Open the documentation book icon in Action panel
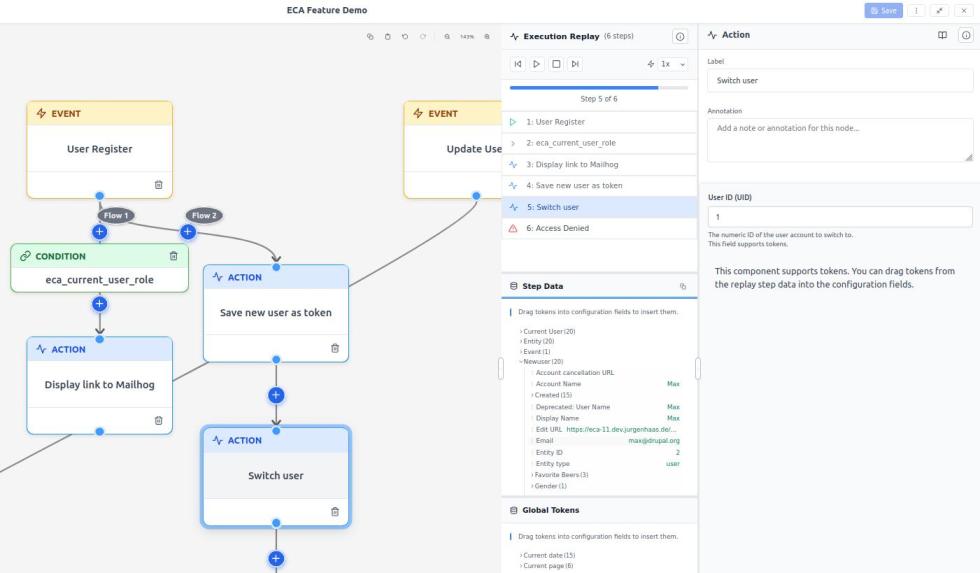Viewport: 980px width, 573px height. [942, 35]
